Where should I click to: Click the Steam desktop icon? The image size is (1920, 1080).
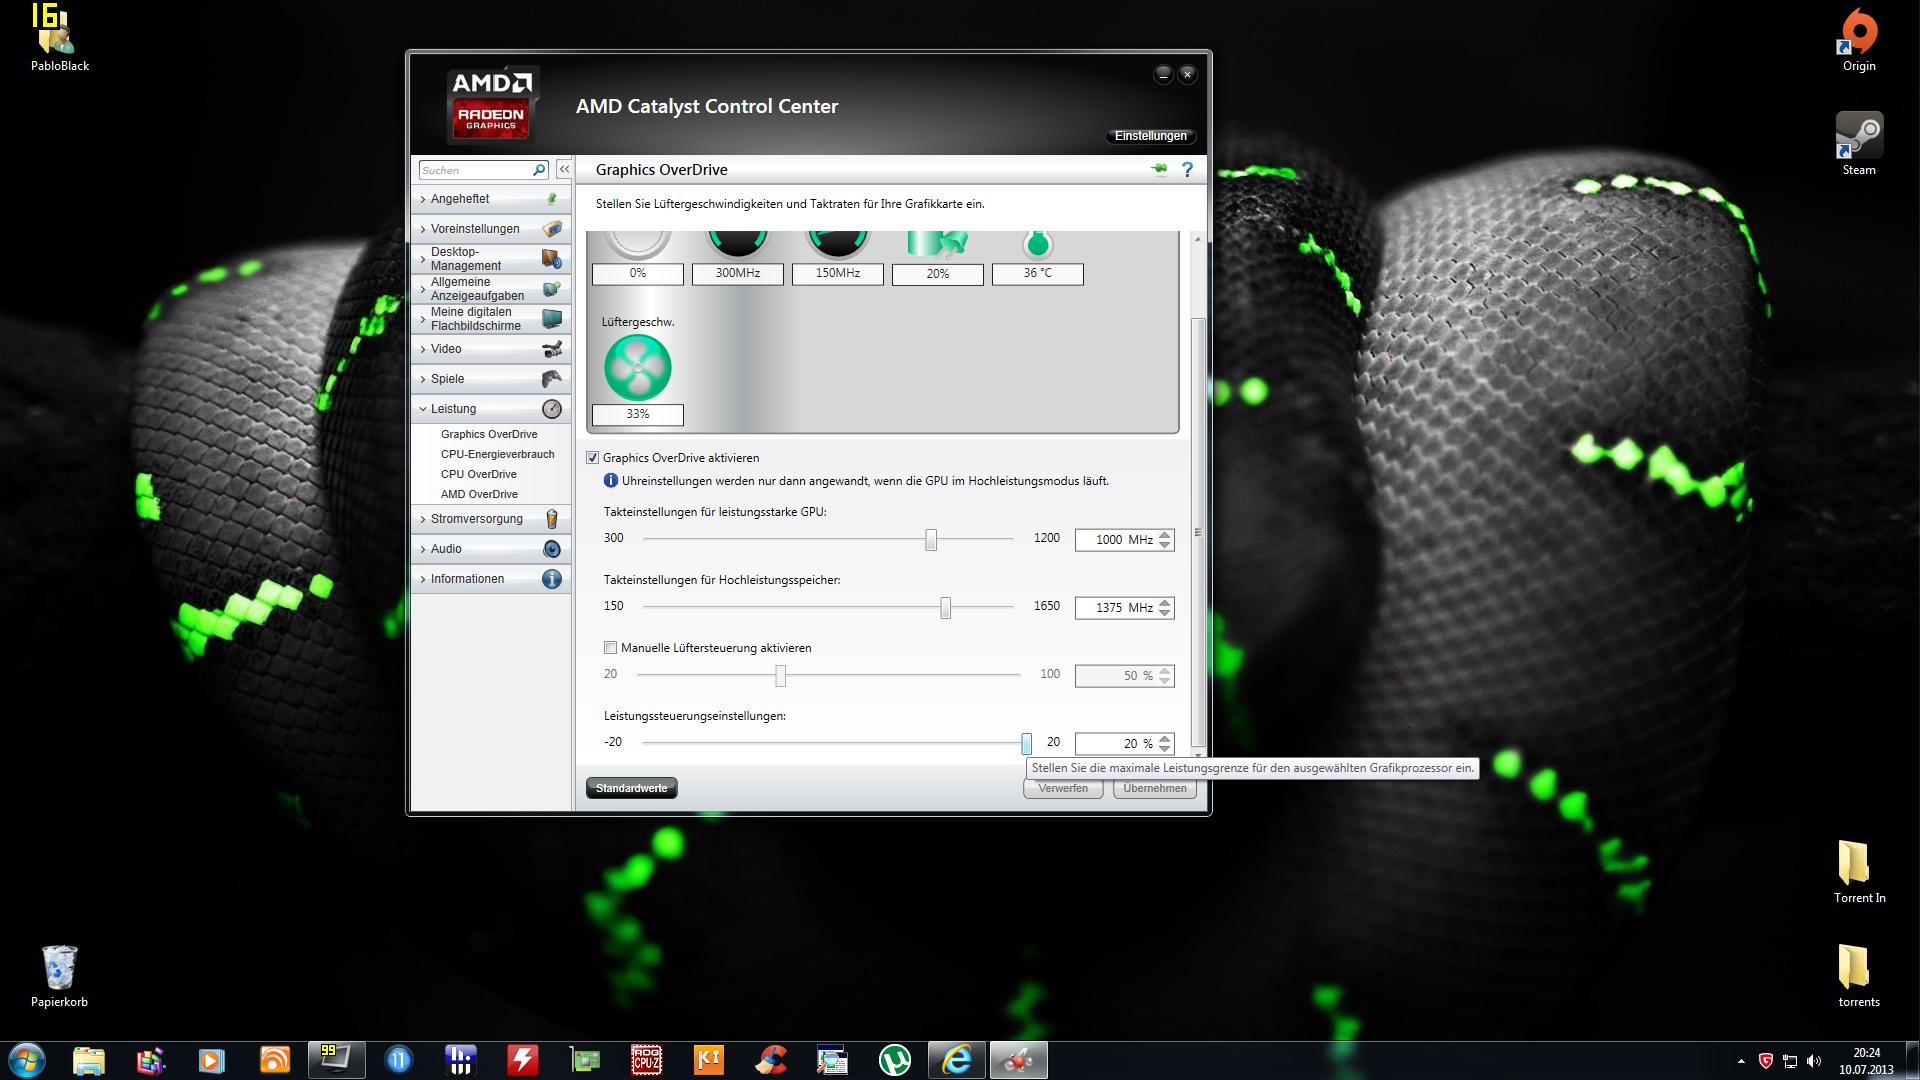(1859, 136)
